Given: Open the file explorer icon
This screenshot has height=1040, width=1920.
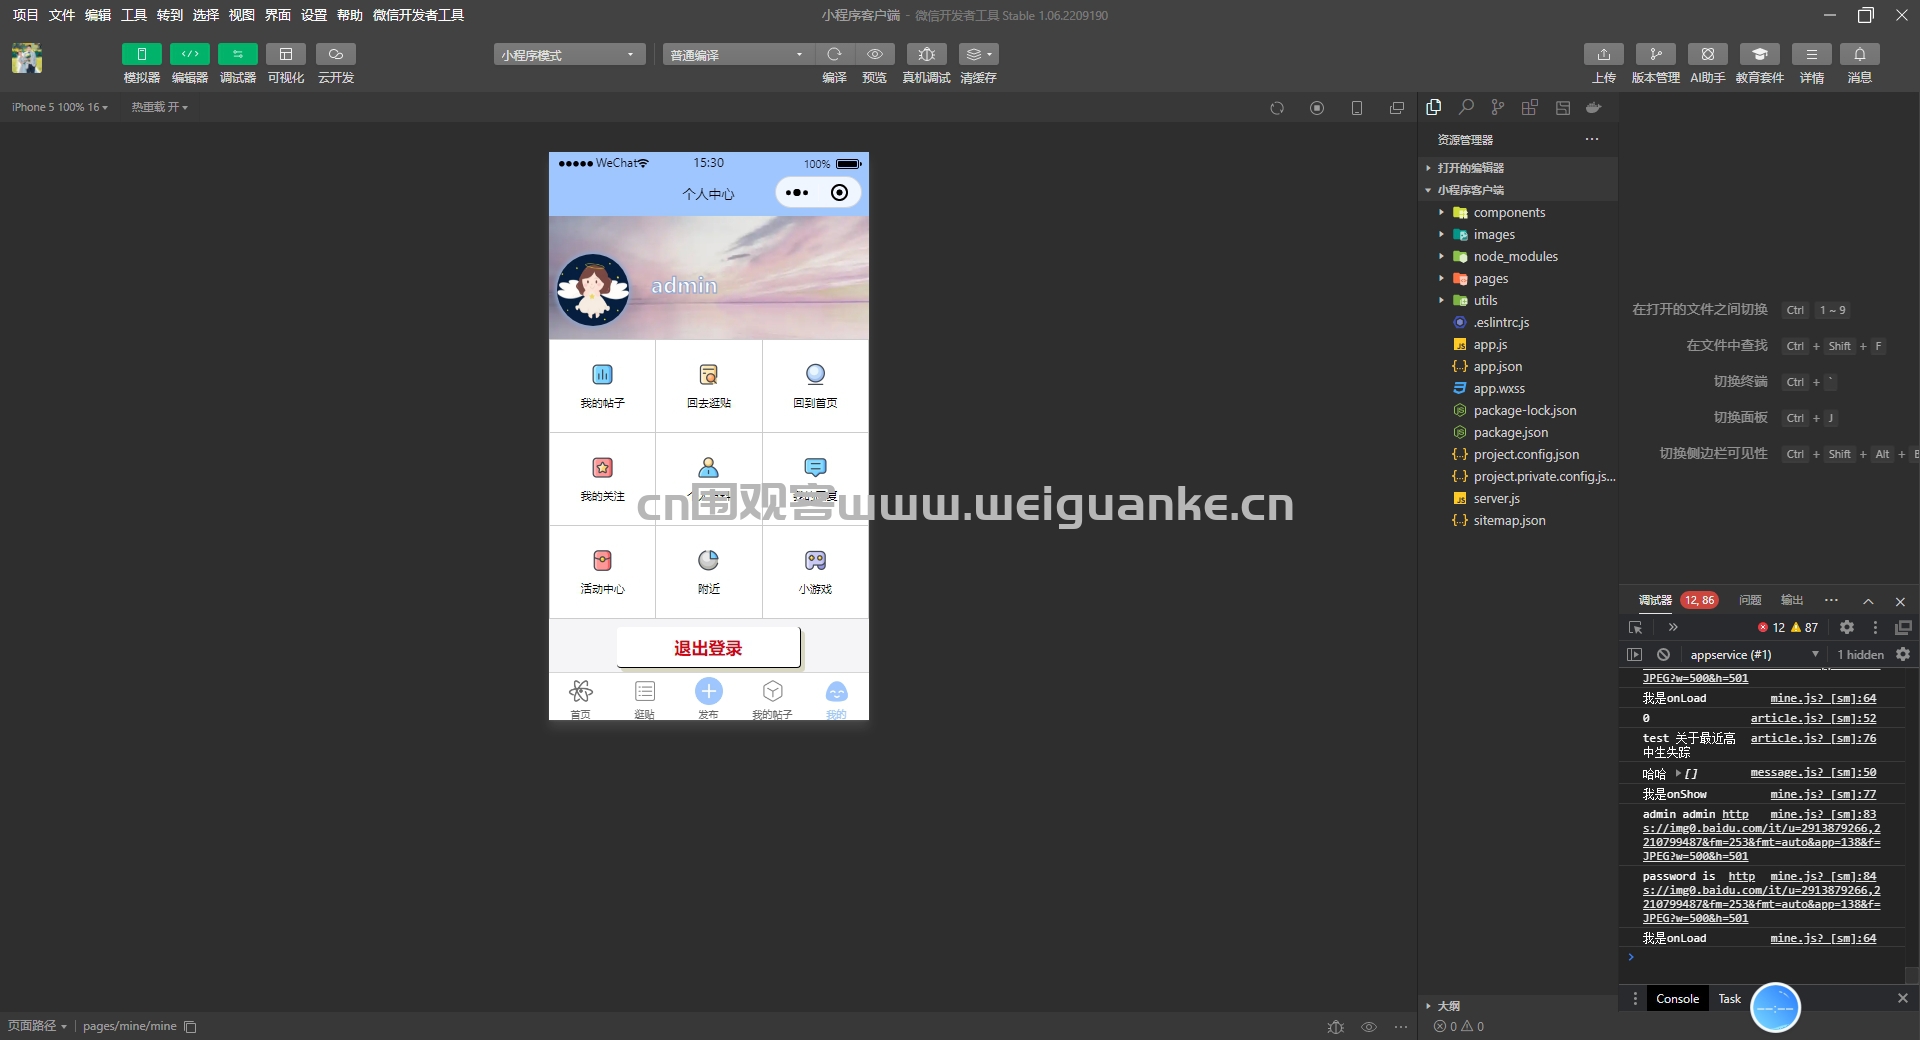Looking at the screenshot, I should [x=1434, y=107].
